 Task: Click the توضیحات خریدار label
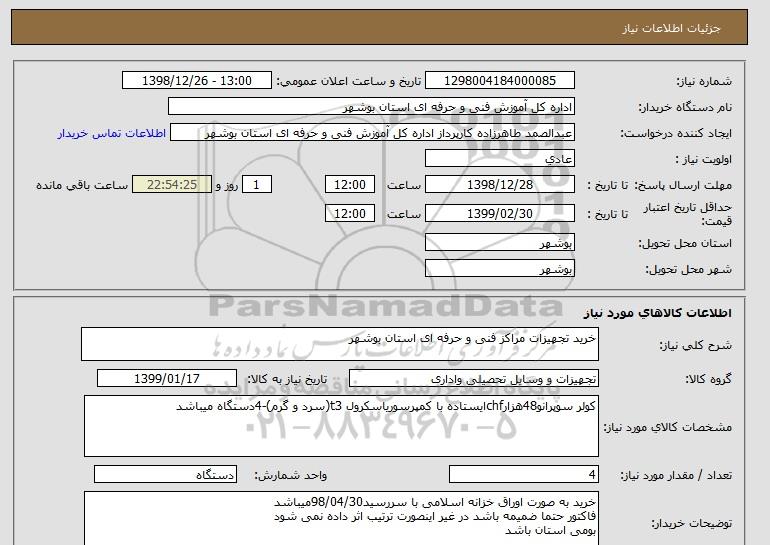click(x=691, y=523)
